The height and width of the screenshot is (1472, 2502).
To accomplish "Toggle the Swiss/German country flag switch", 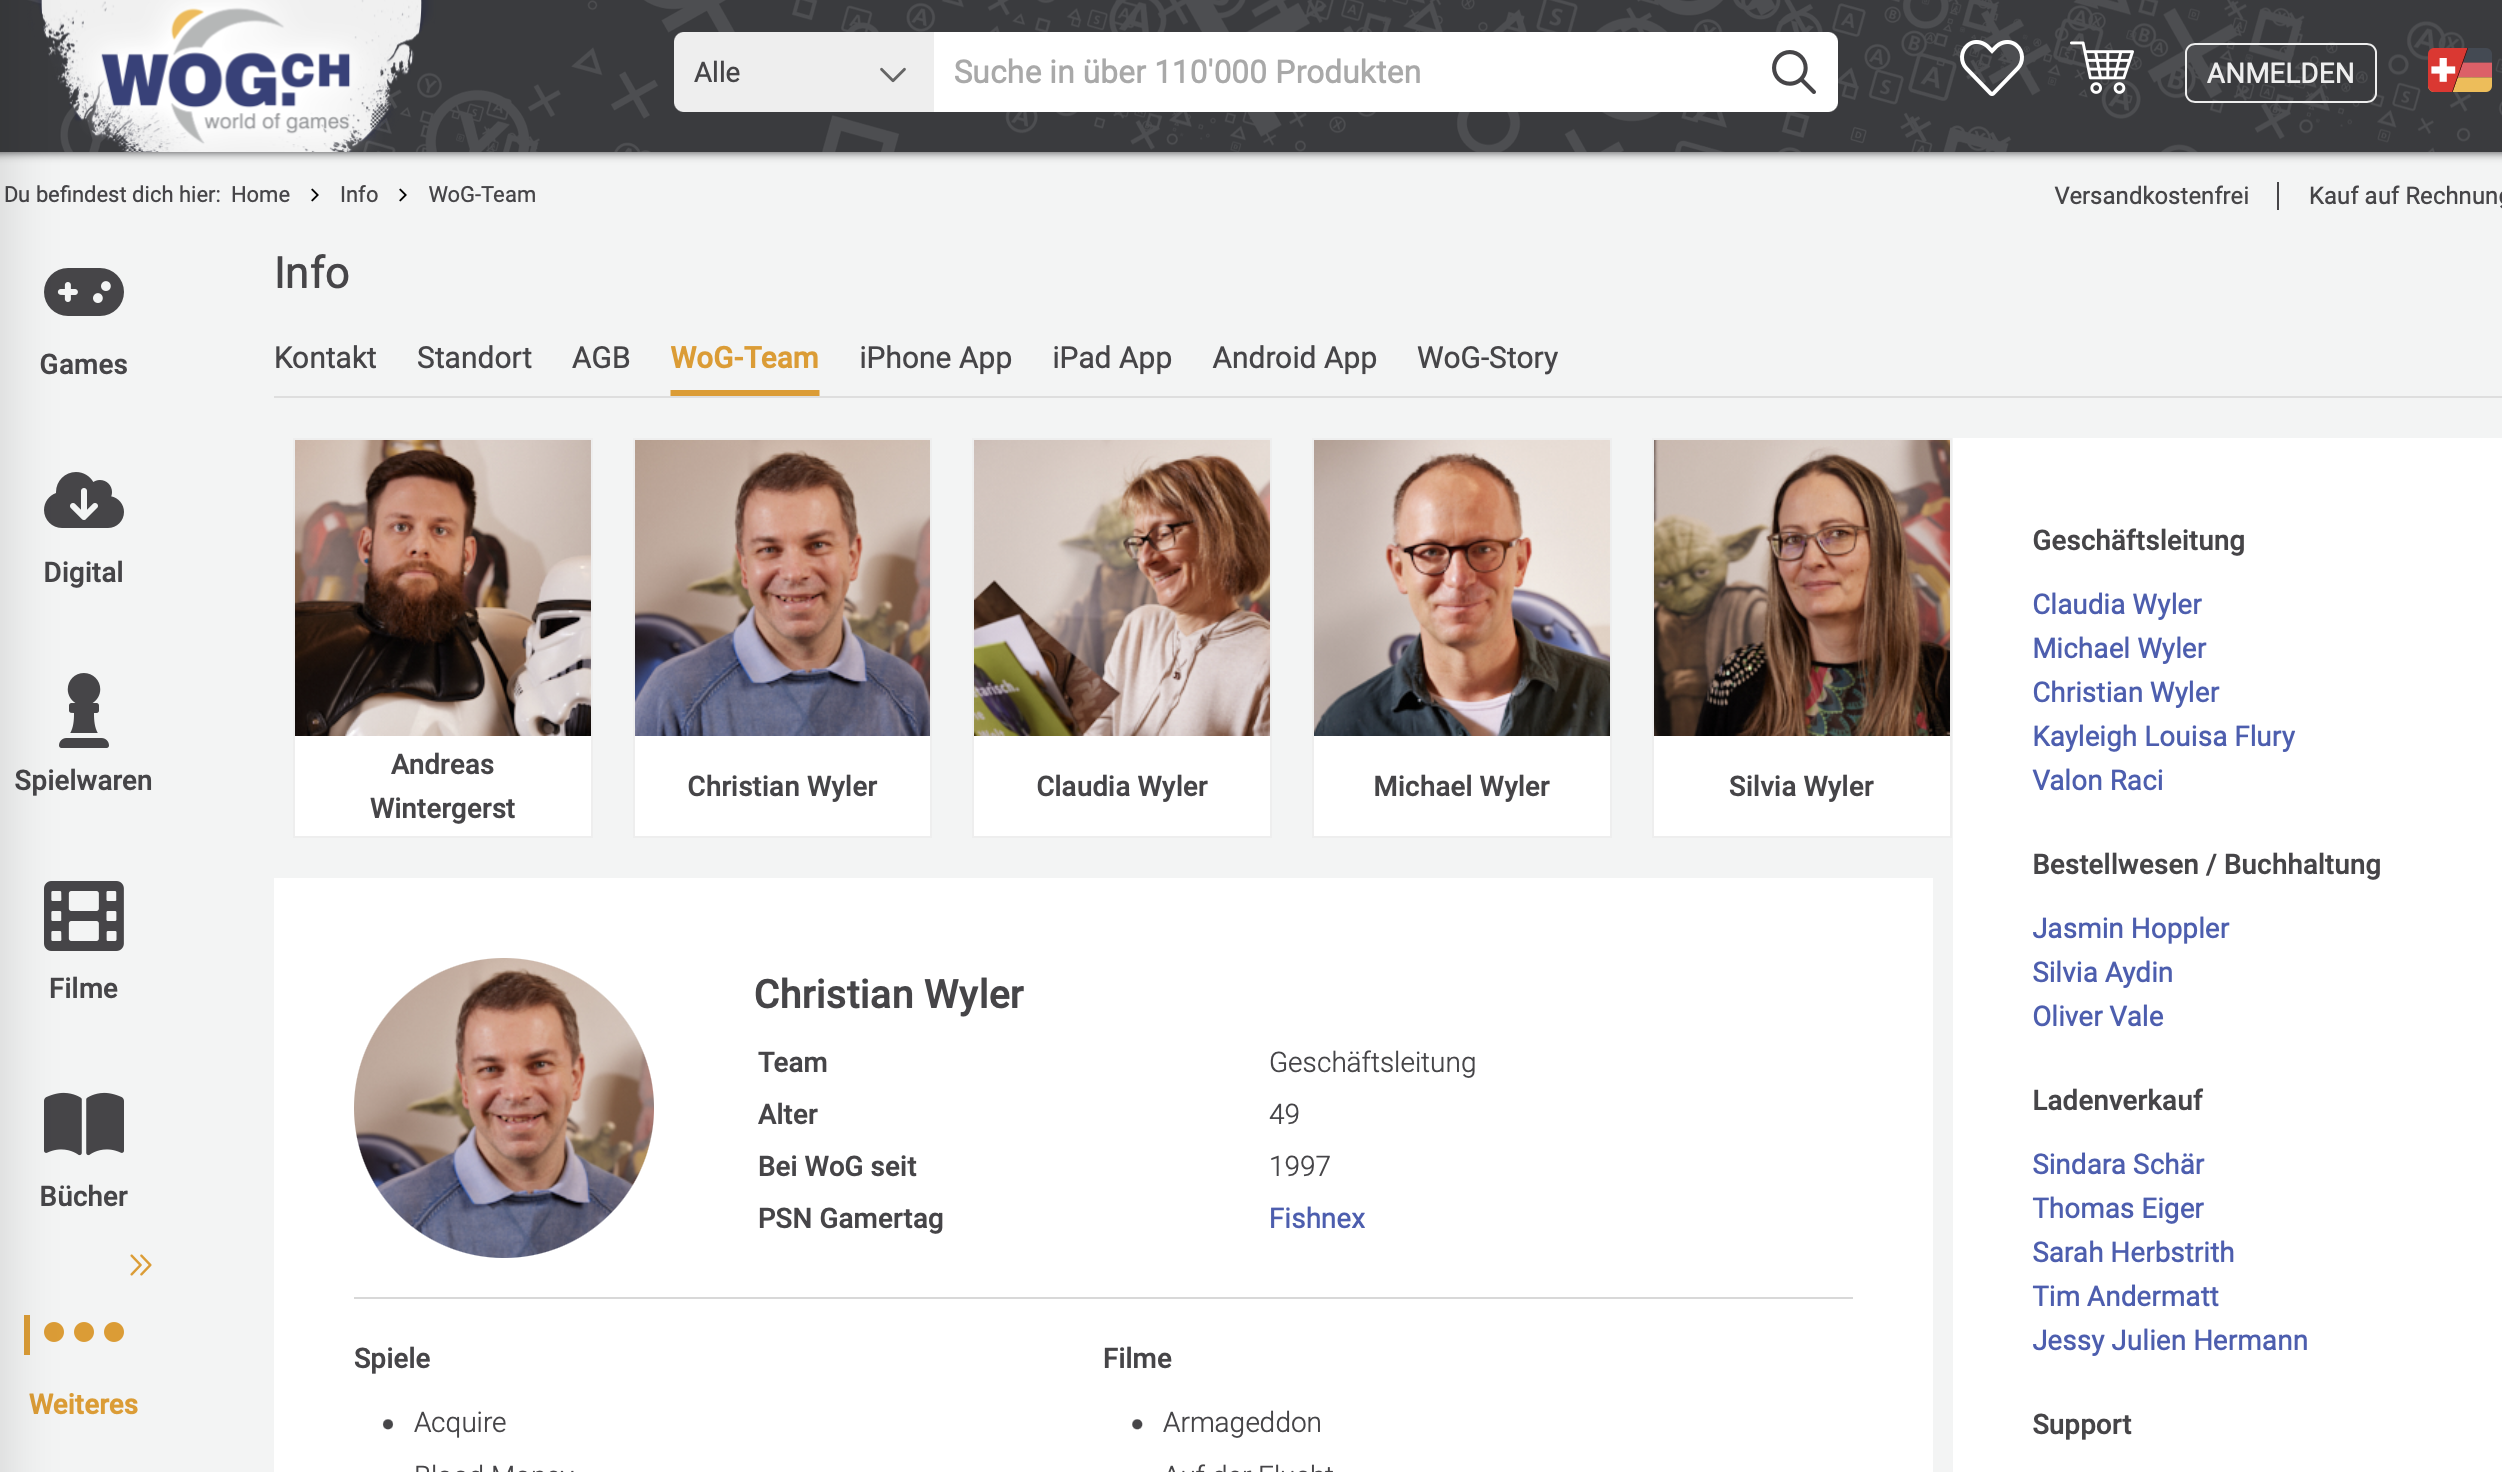I will [2458, 72].
